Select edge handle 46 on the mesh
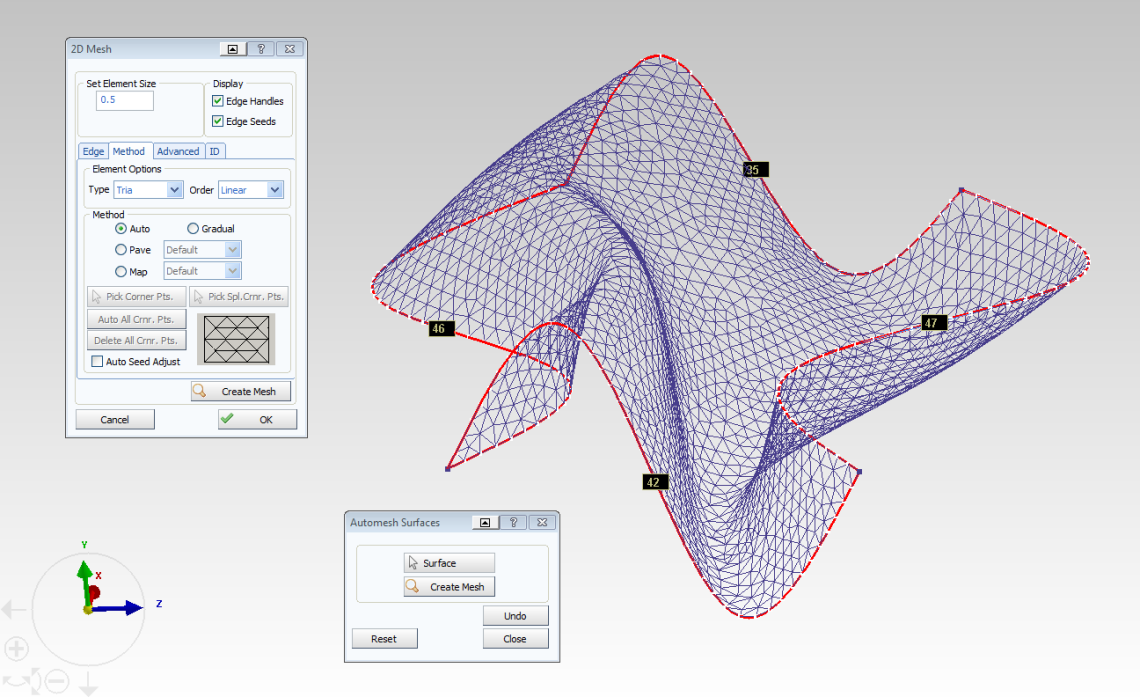The height and width of the screenshot is (697, 1140). 441,329
